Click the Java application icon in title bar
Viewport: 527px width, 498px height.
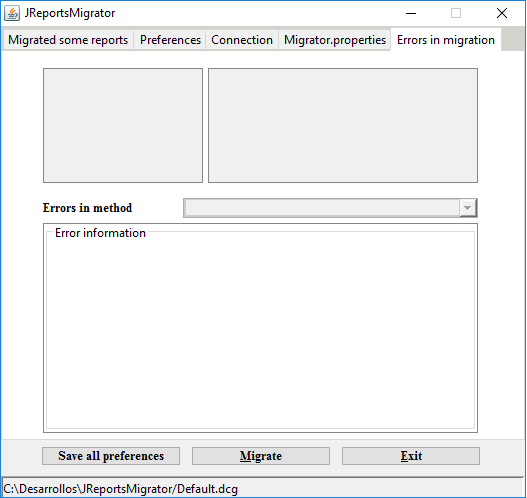tap(12, 13)
